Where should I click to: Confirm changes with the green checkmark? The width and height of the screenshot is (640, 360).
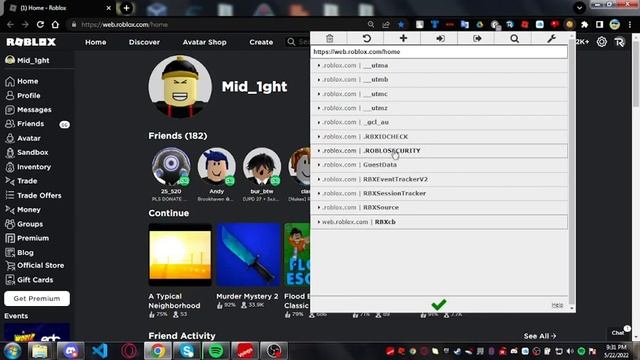click(x=439, y=304)
